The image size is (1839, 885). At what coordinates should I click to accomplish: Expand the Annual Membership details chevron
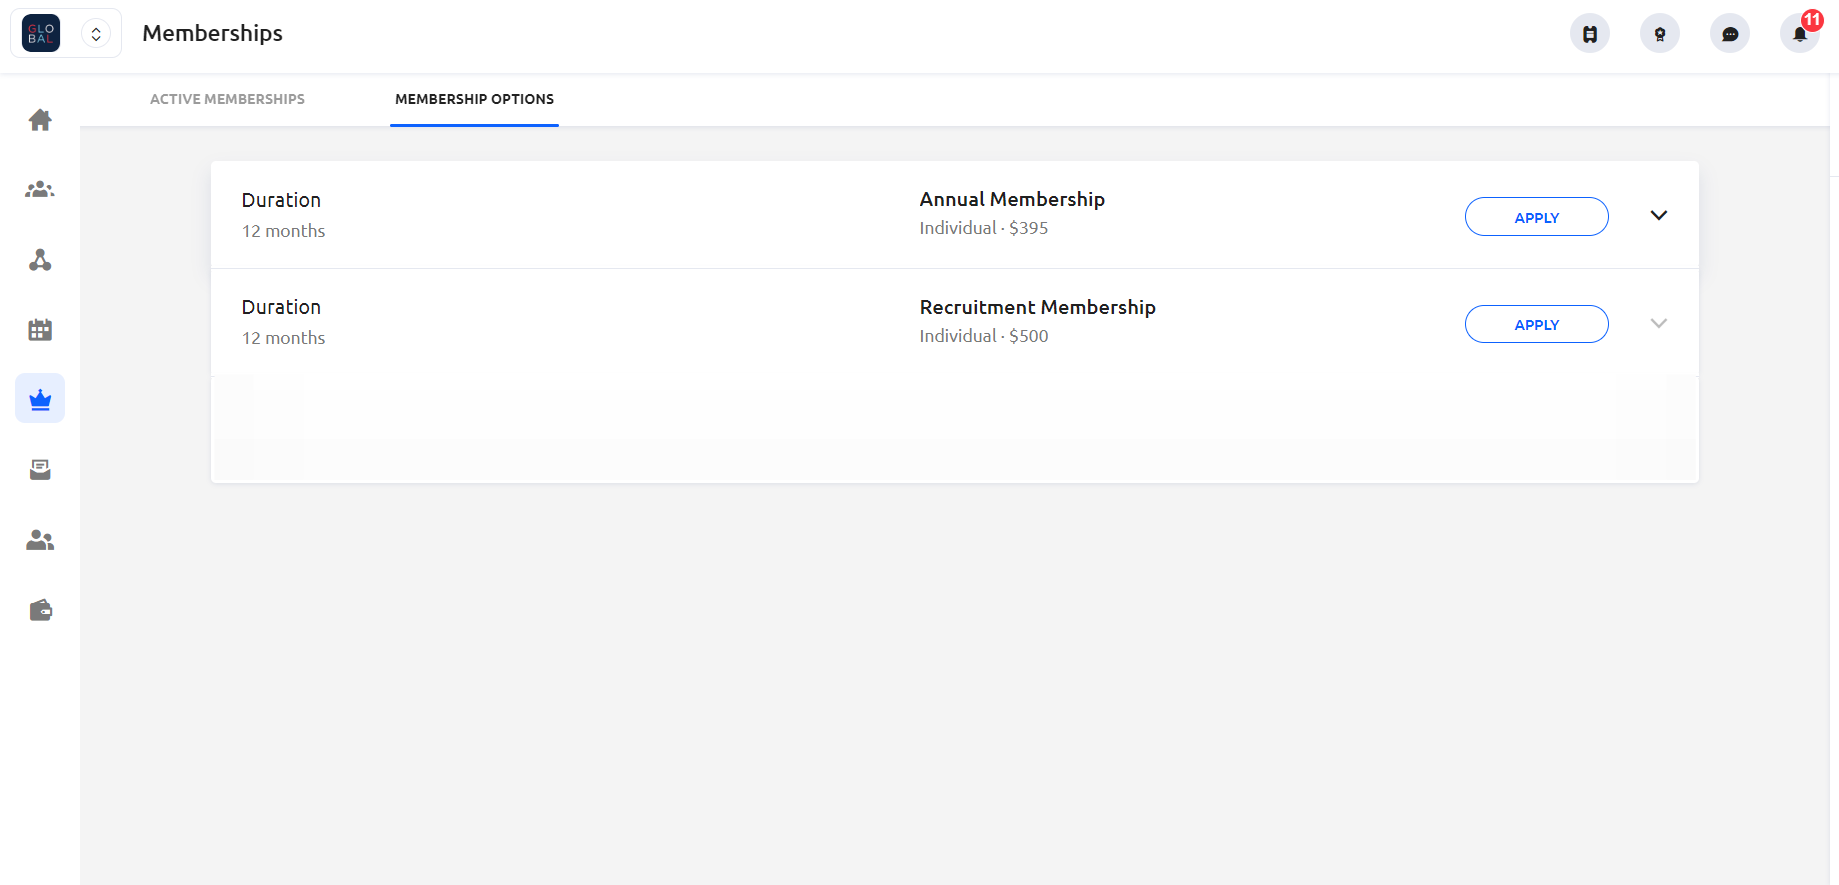coord(1659,216)
